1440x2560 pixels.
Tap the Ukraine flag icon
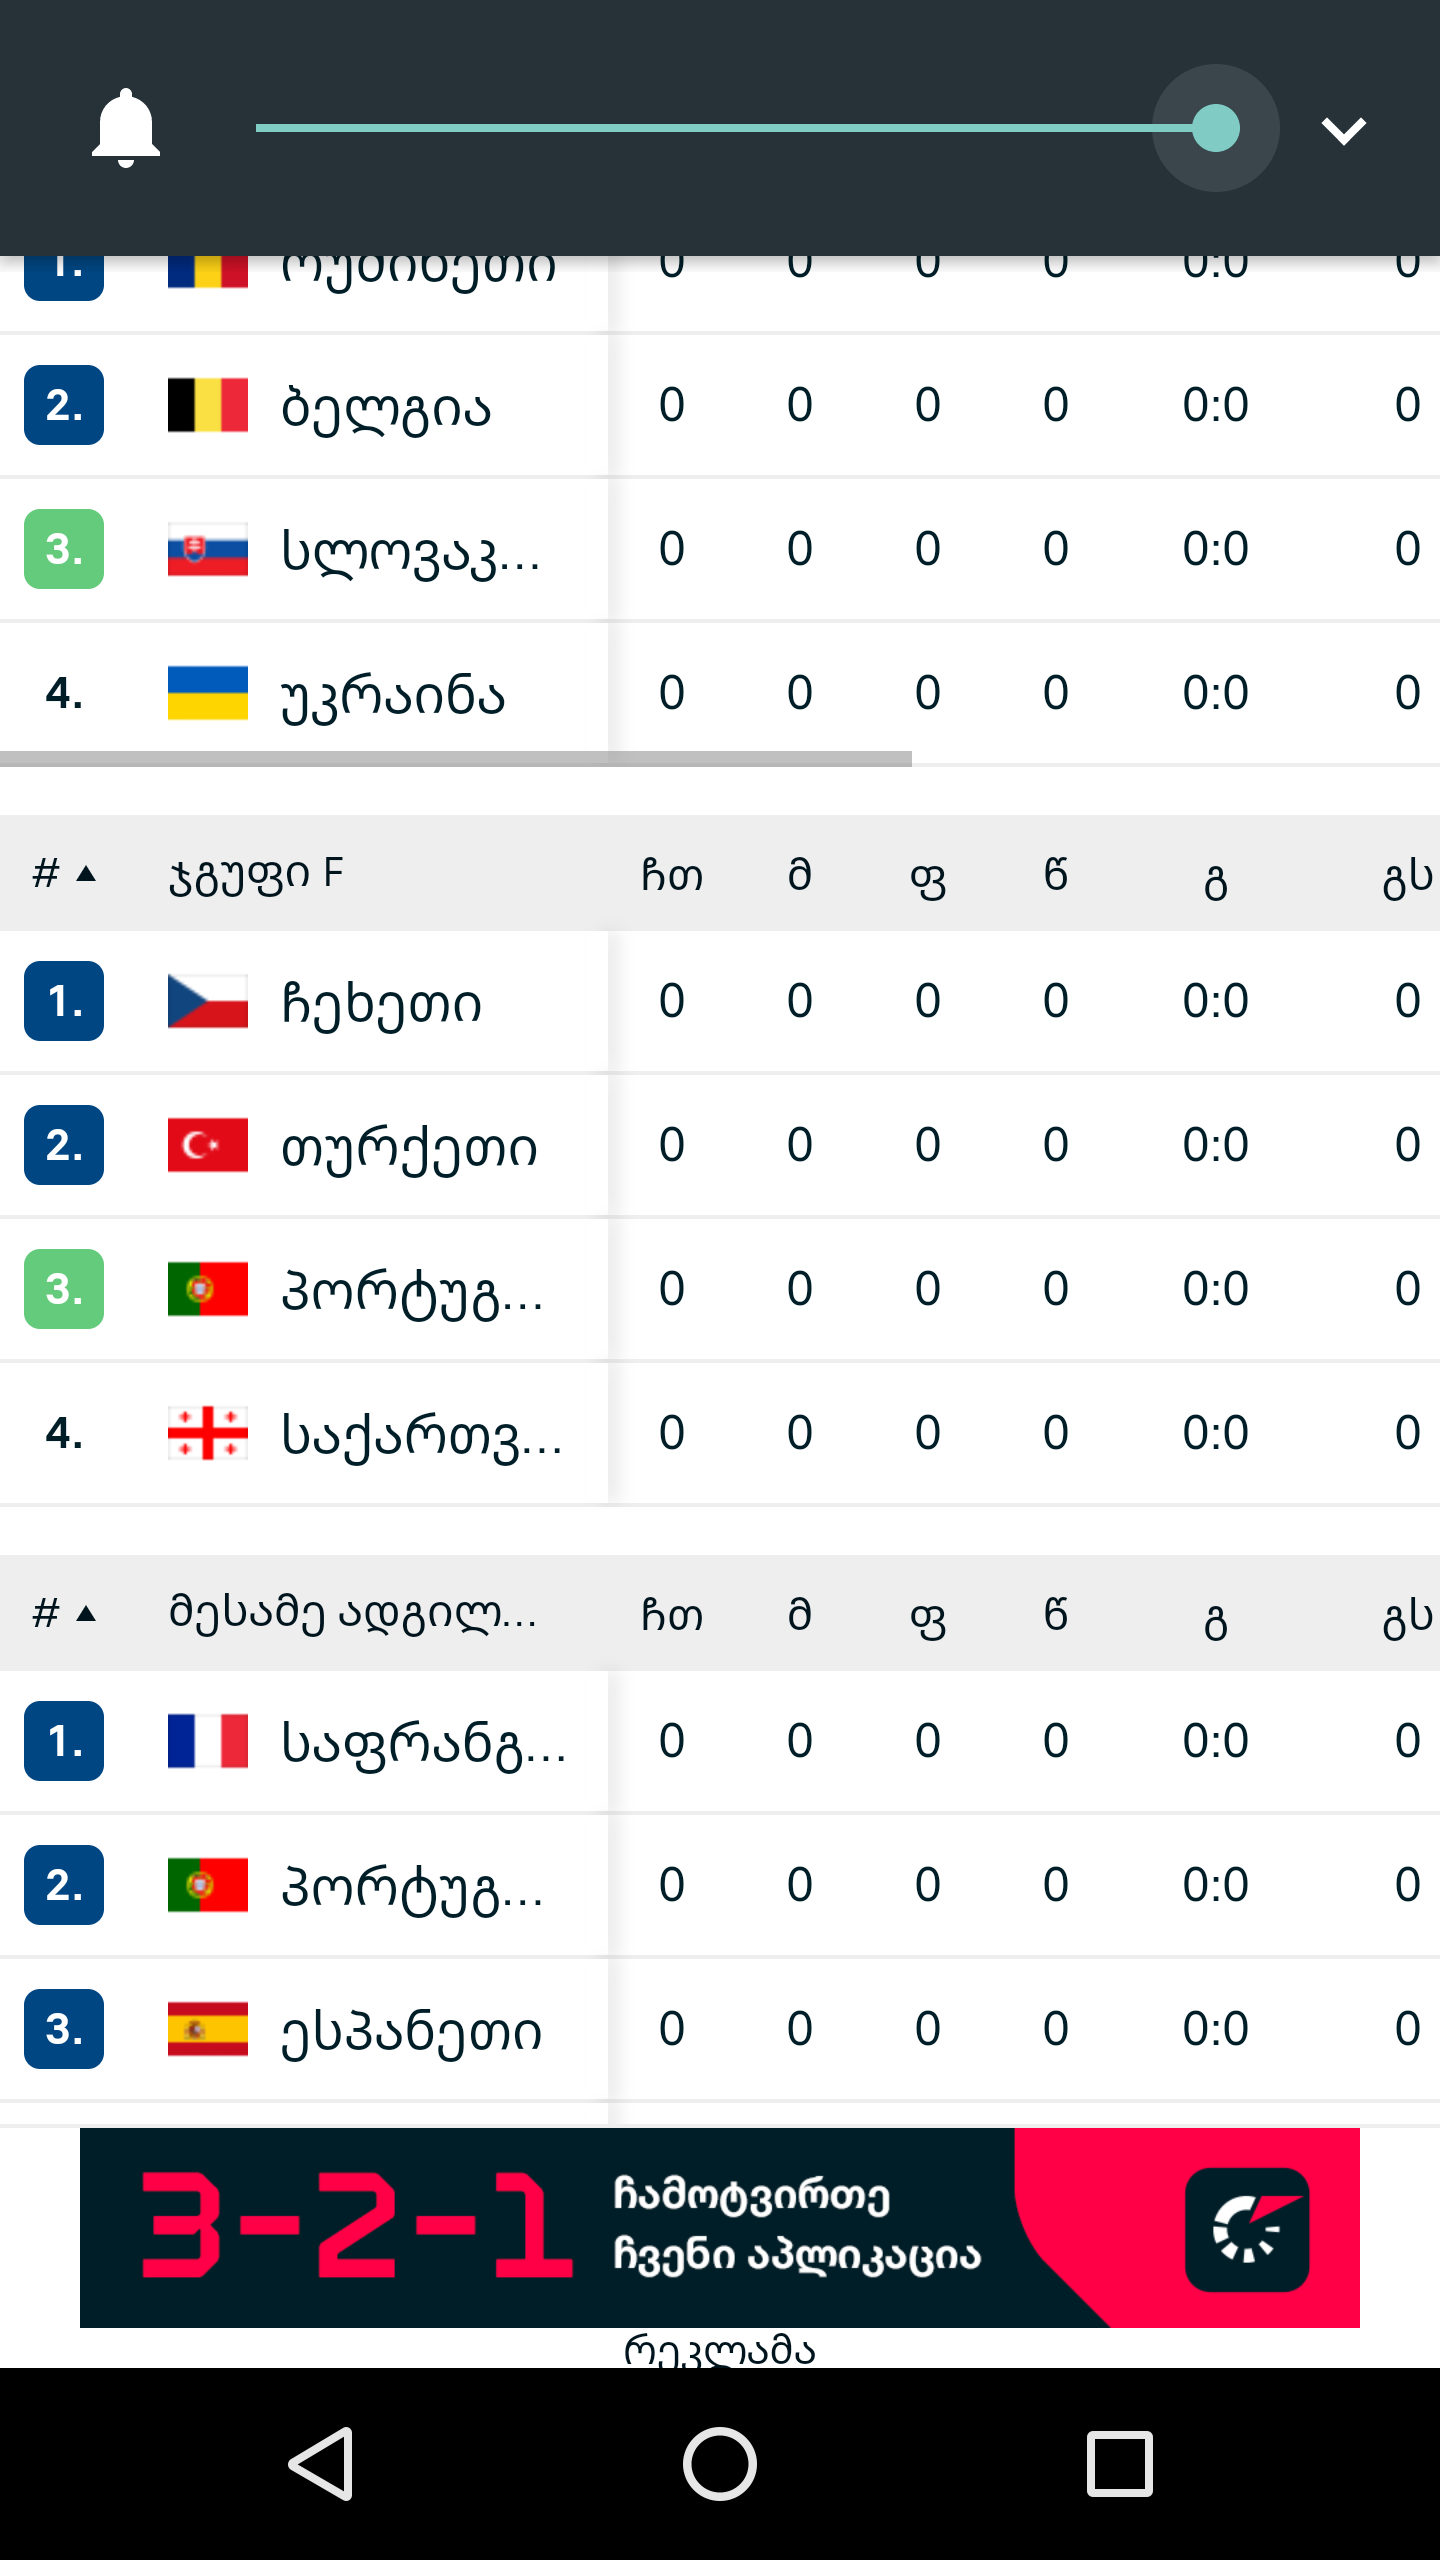207,693
